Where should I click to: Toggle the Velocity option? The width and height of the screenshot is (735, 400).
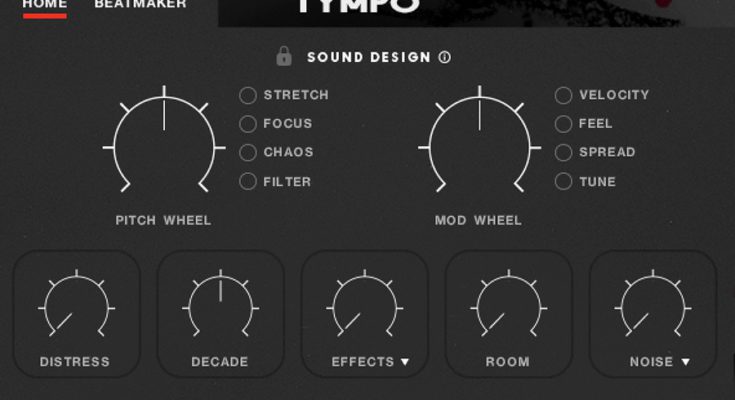pos(563,95)
